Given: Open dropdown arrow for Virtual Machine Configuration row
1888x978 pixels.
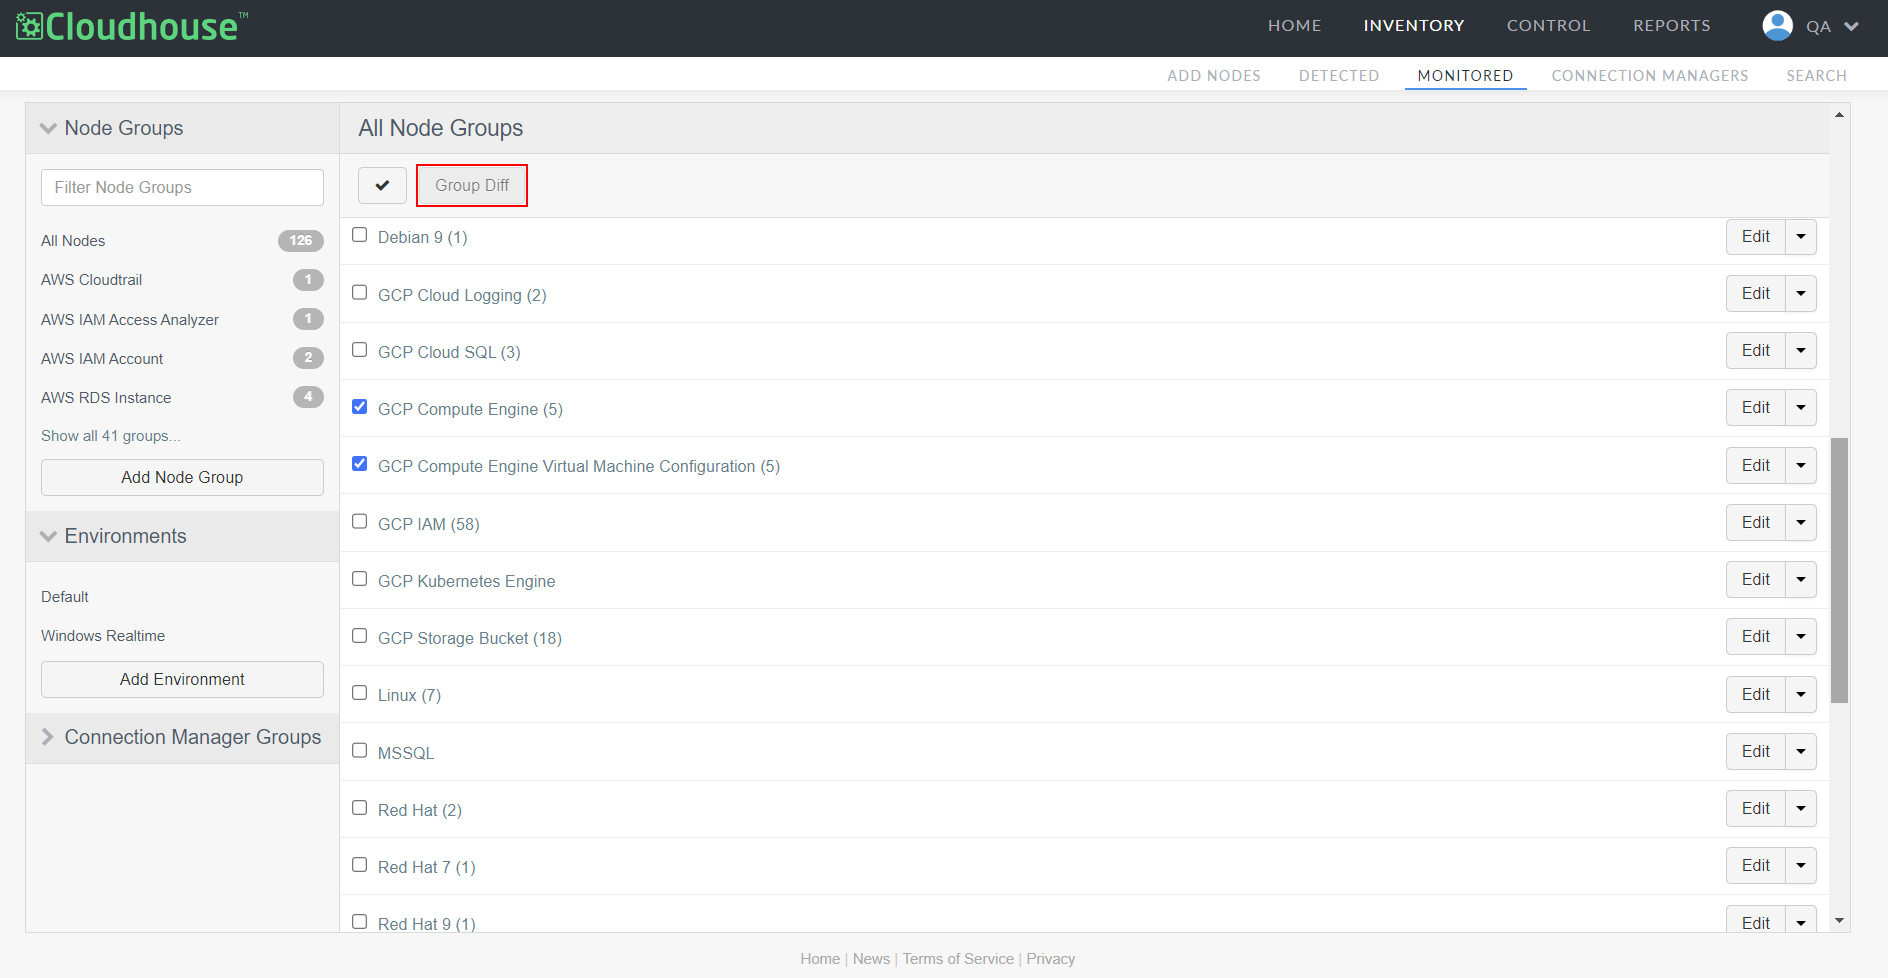Looking at the screenshot, I should click(1801, 466).
